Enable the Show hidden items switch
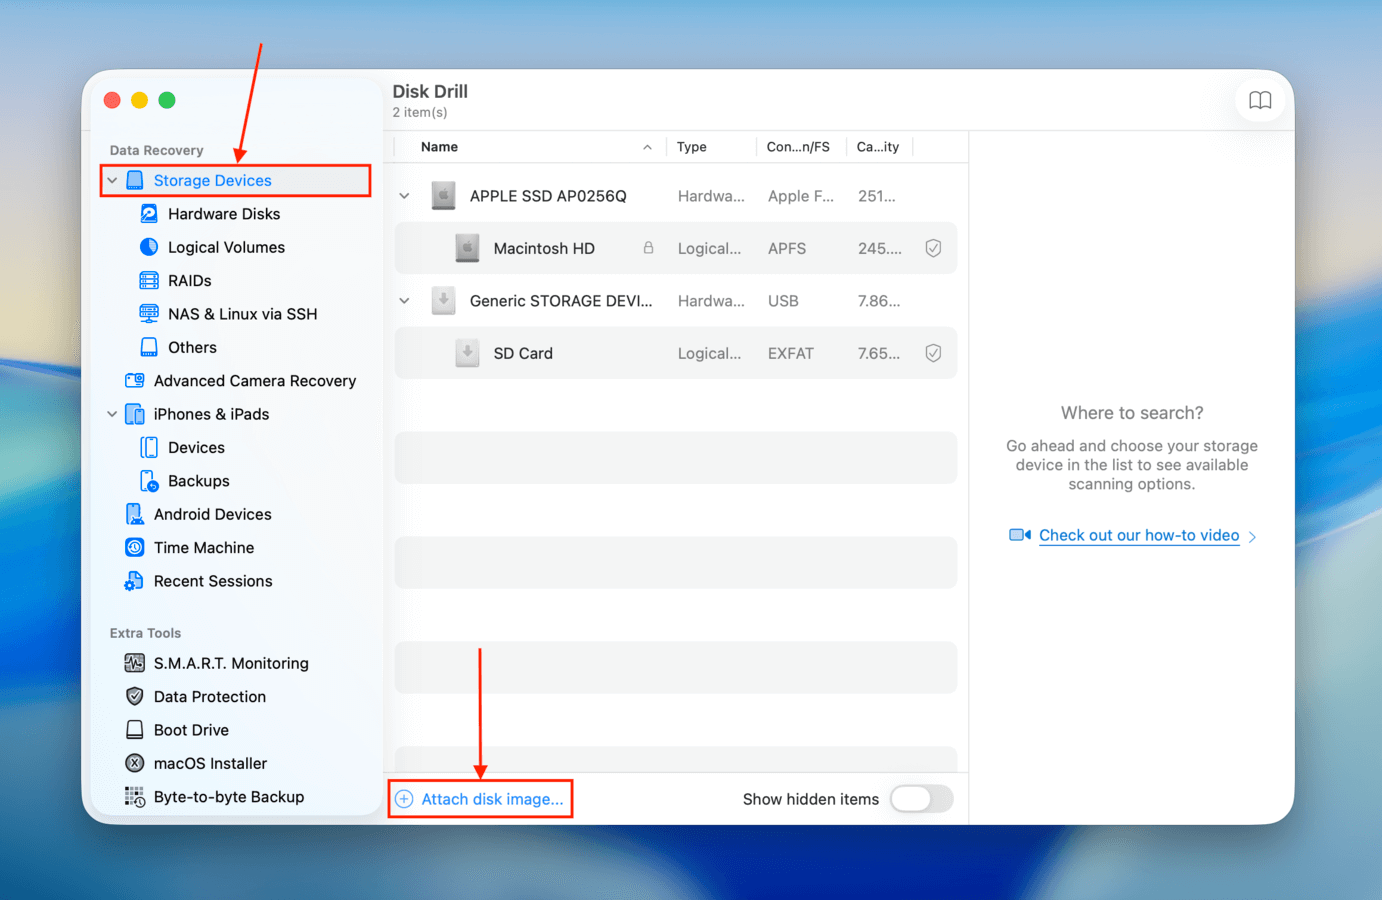 (921, 799)
